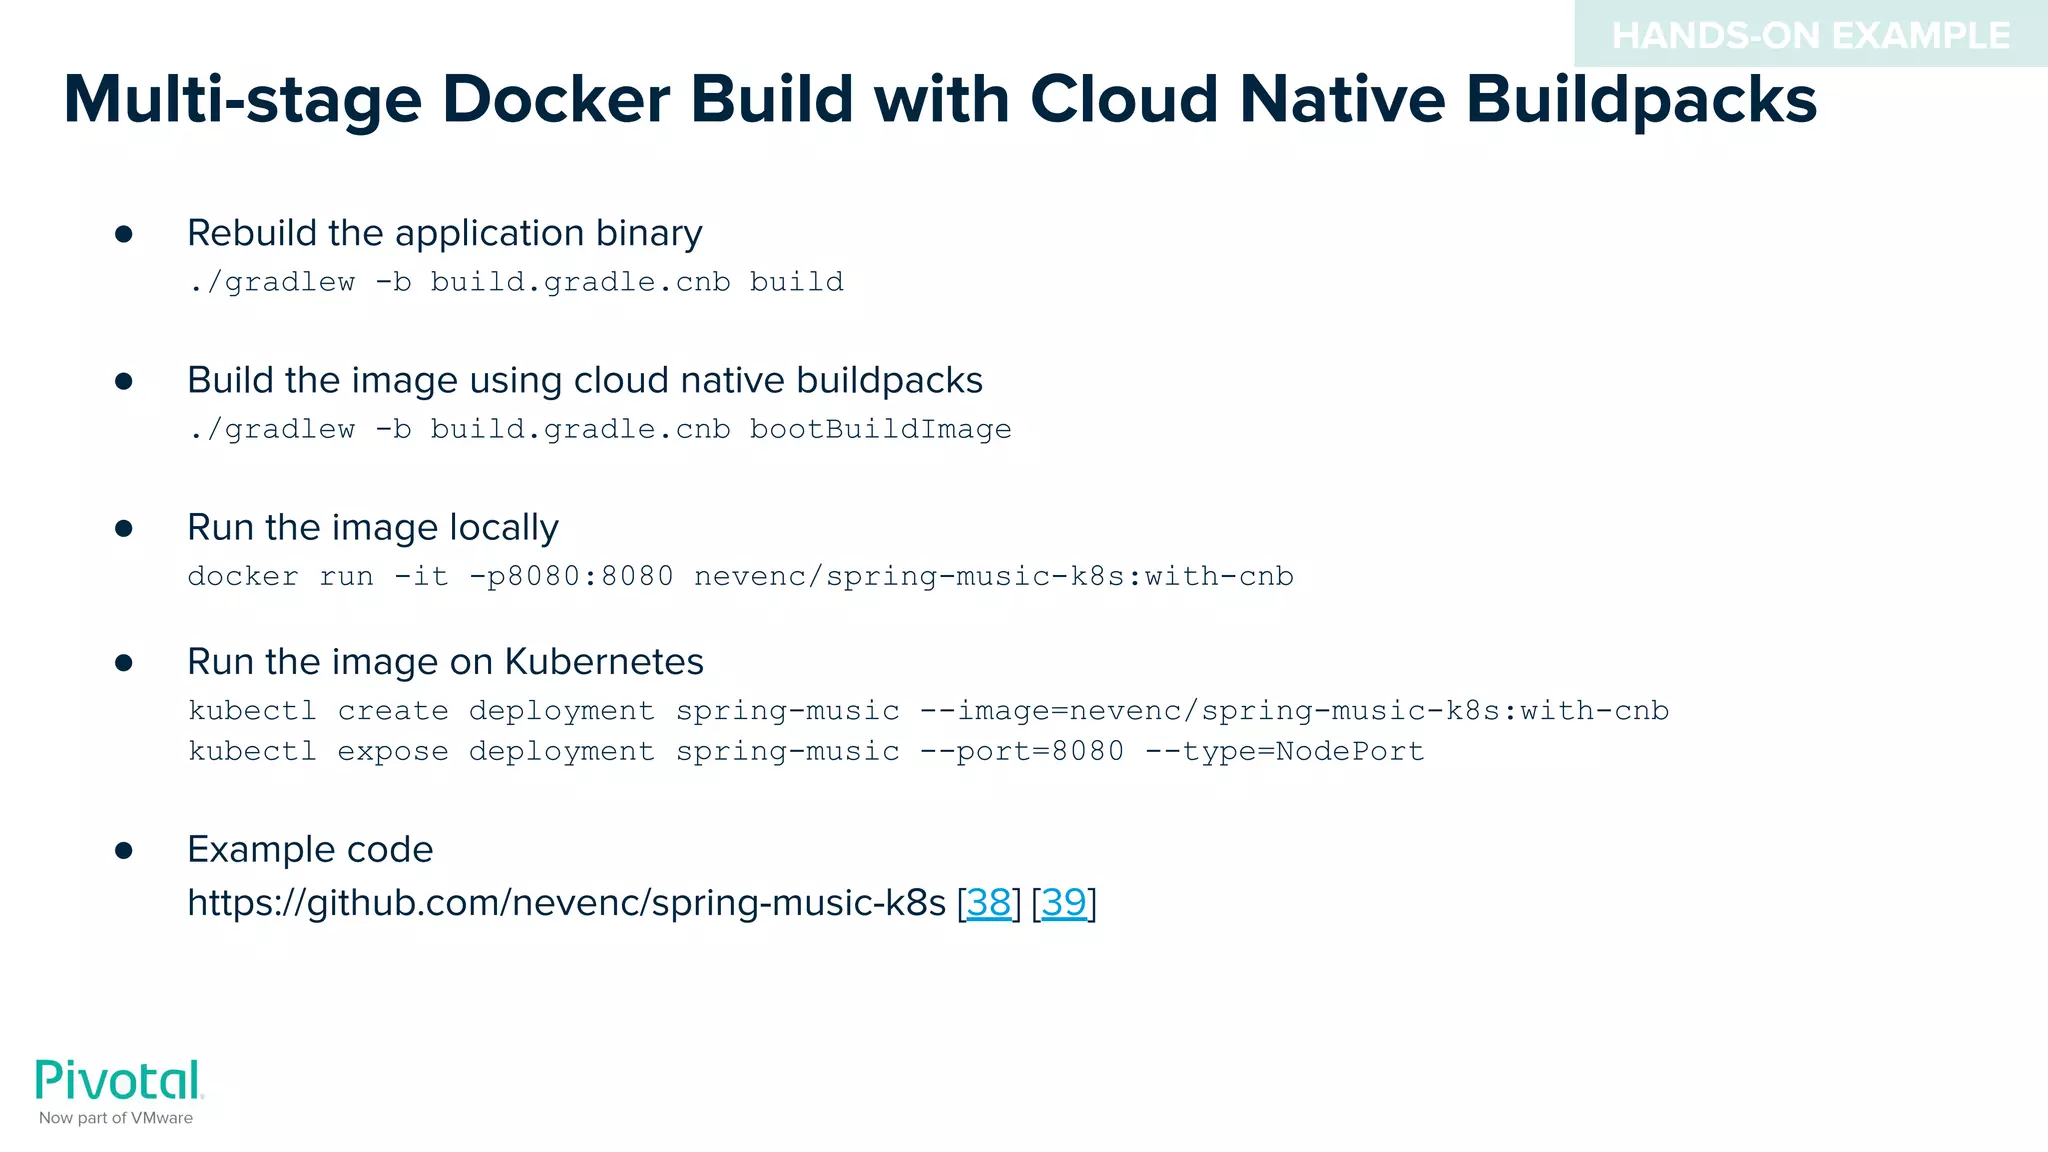This screenshot has height=1152, width=2048.
Task: Click the gradlew bootBuildImage command line
Action: click(x=600, y=429)
